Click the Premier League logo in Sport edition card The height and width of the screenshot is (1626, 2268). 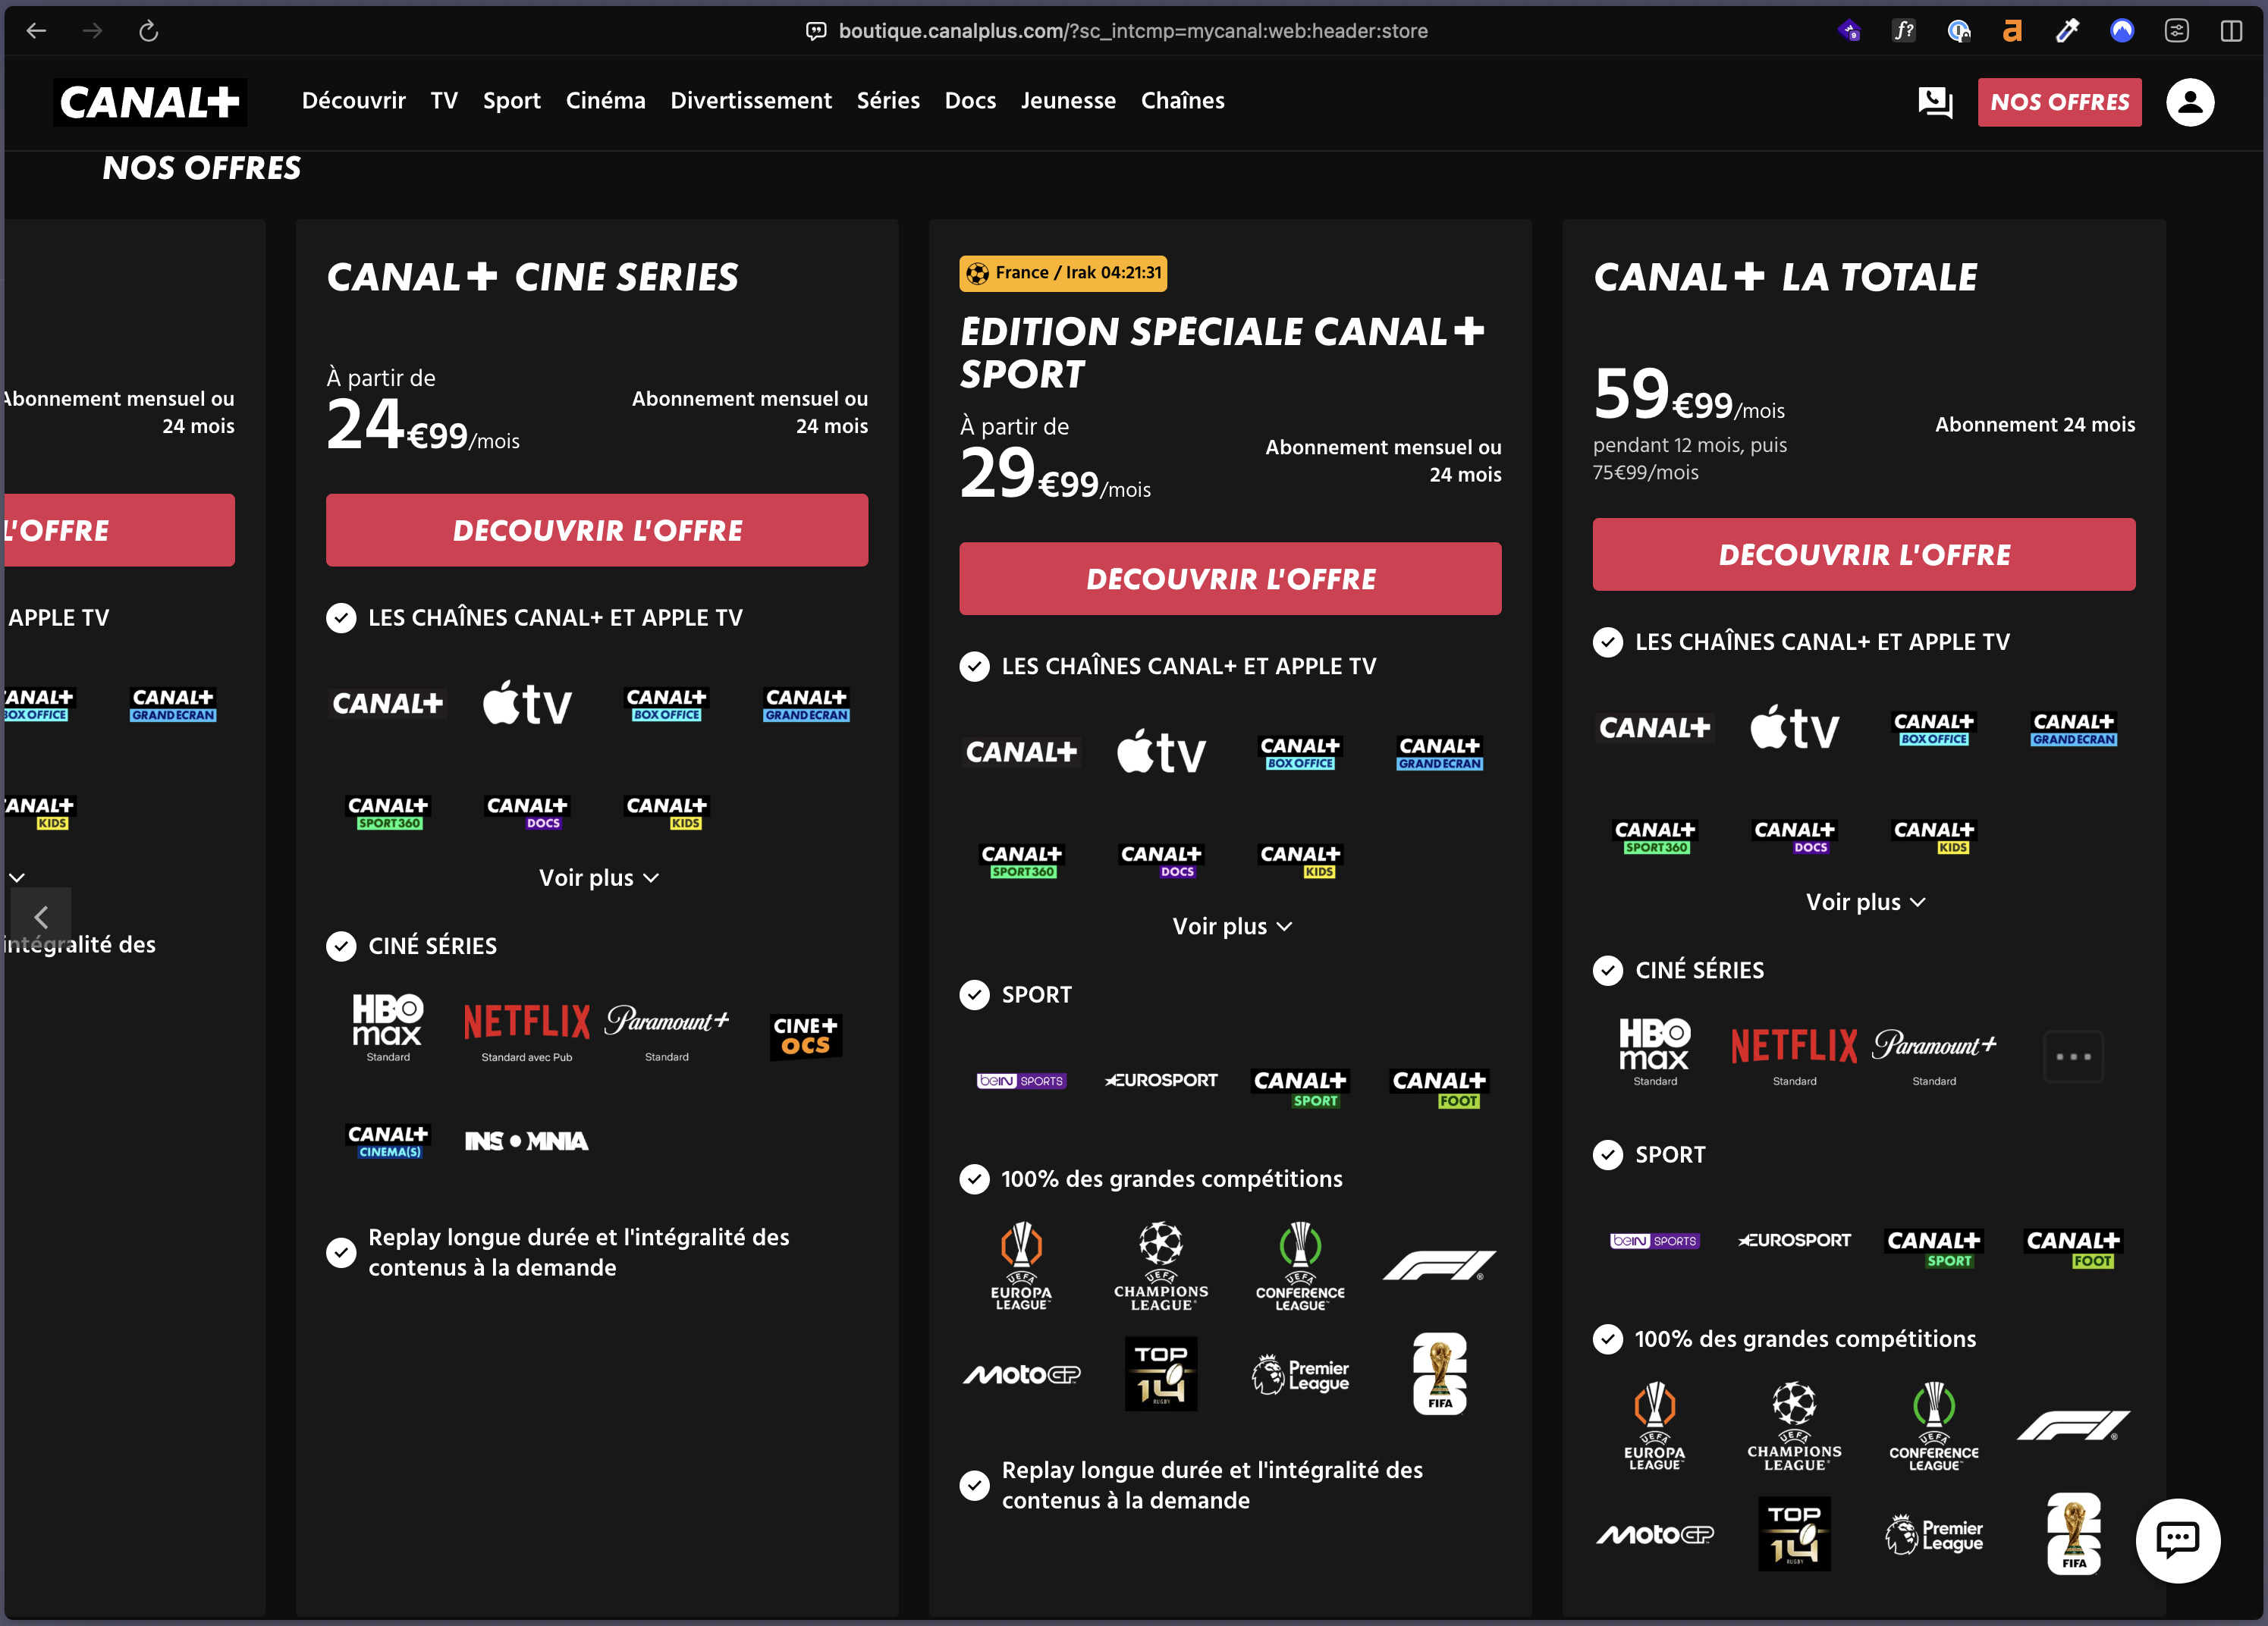tap(1301, 1375)
